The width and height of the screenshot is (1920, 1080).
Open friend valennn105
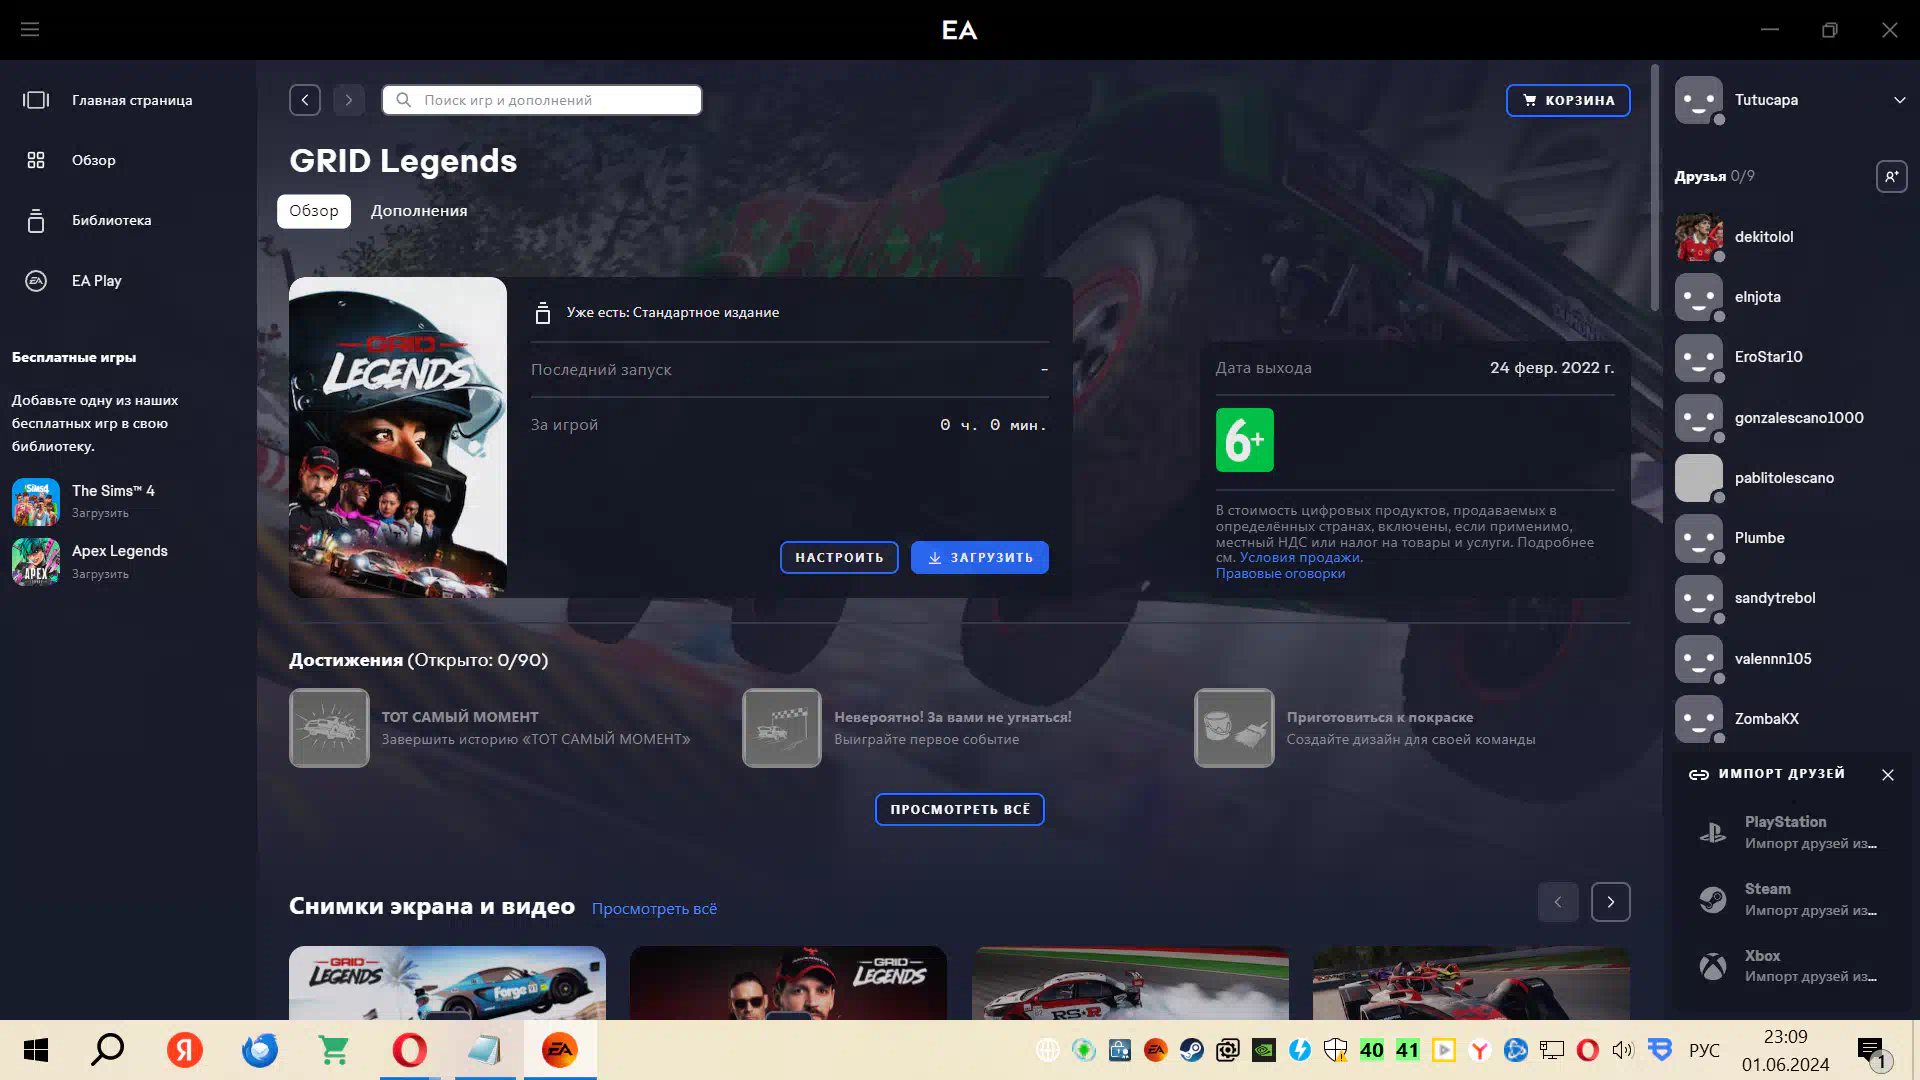(x=1773, y=659)
